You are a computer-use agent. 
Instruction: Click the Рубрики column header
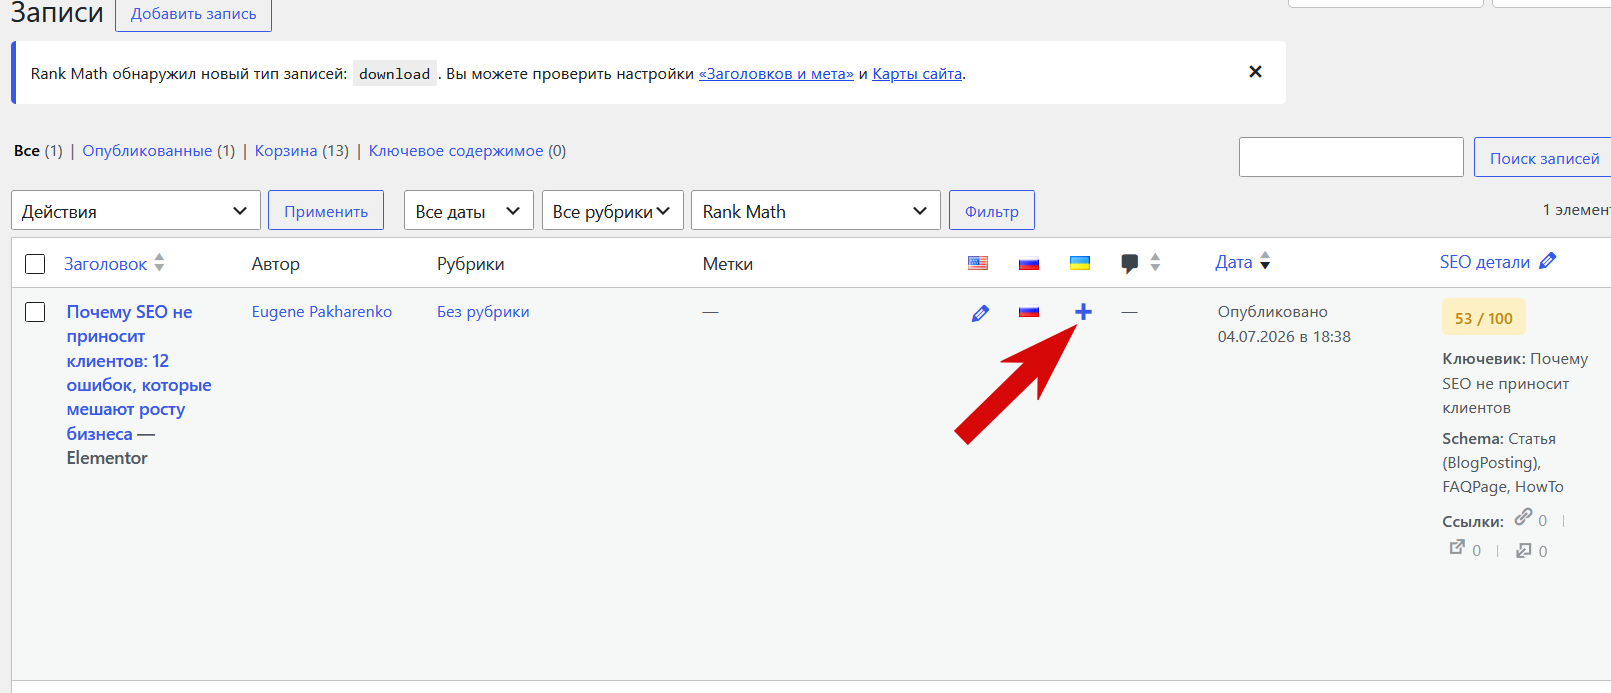[x=471, y=264]
